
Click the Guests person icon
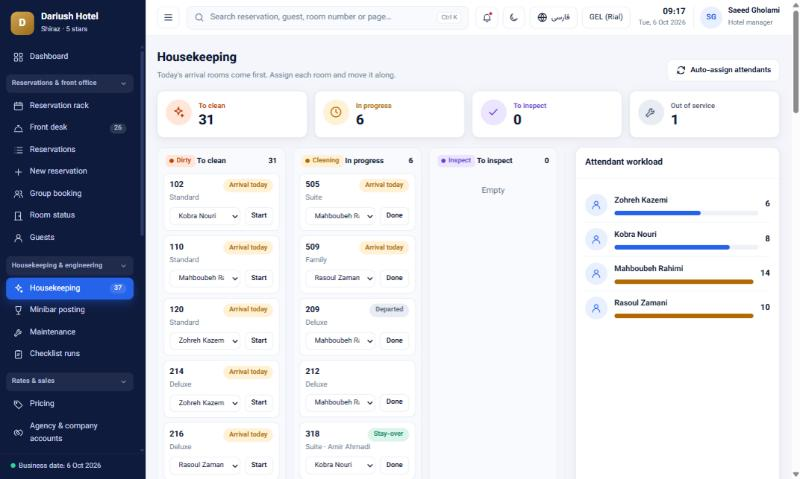(18, 237)
